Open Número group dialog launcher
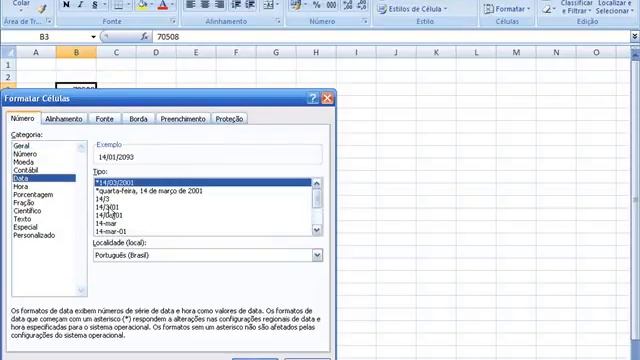 pyautogui.click(x=364, y=21)
